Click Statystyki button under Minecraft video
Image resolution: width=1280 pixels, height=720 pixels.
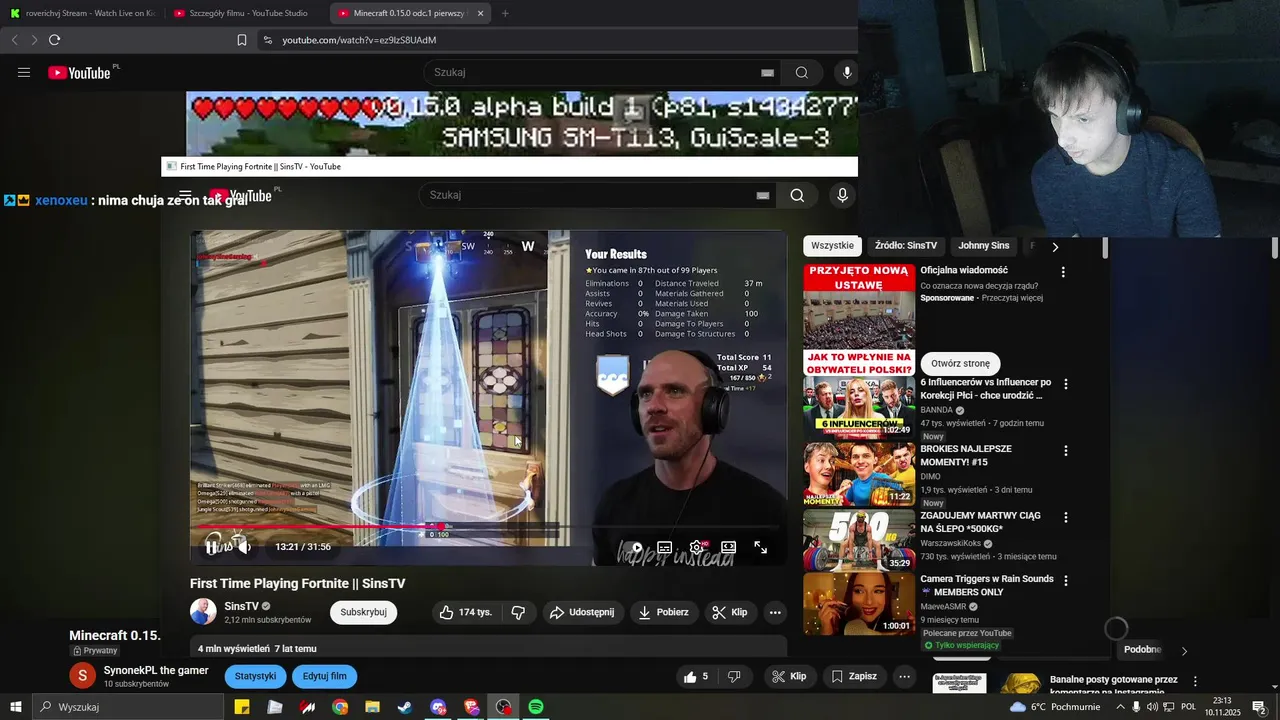(255, 676)
